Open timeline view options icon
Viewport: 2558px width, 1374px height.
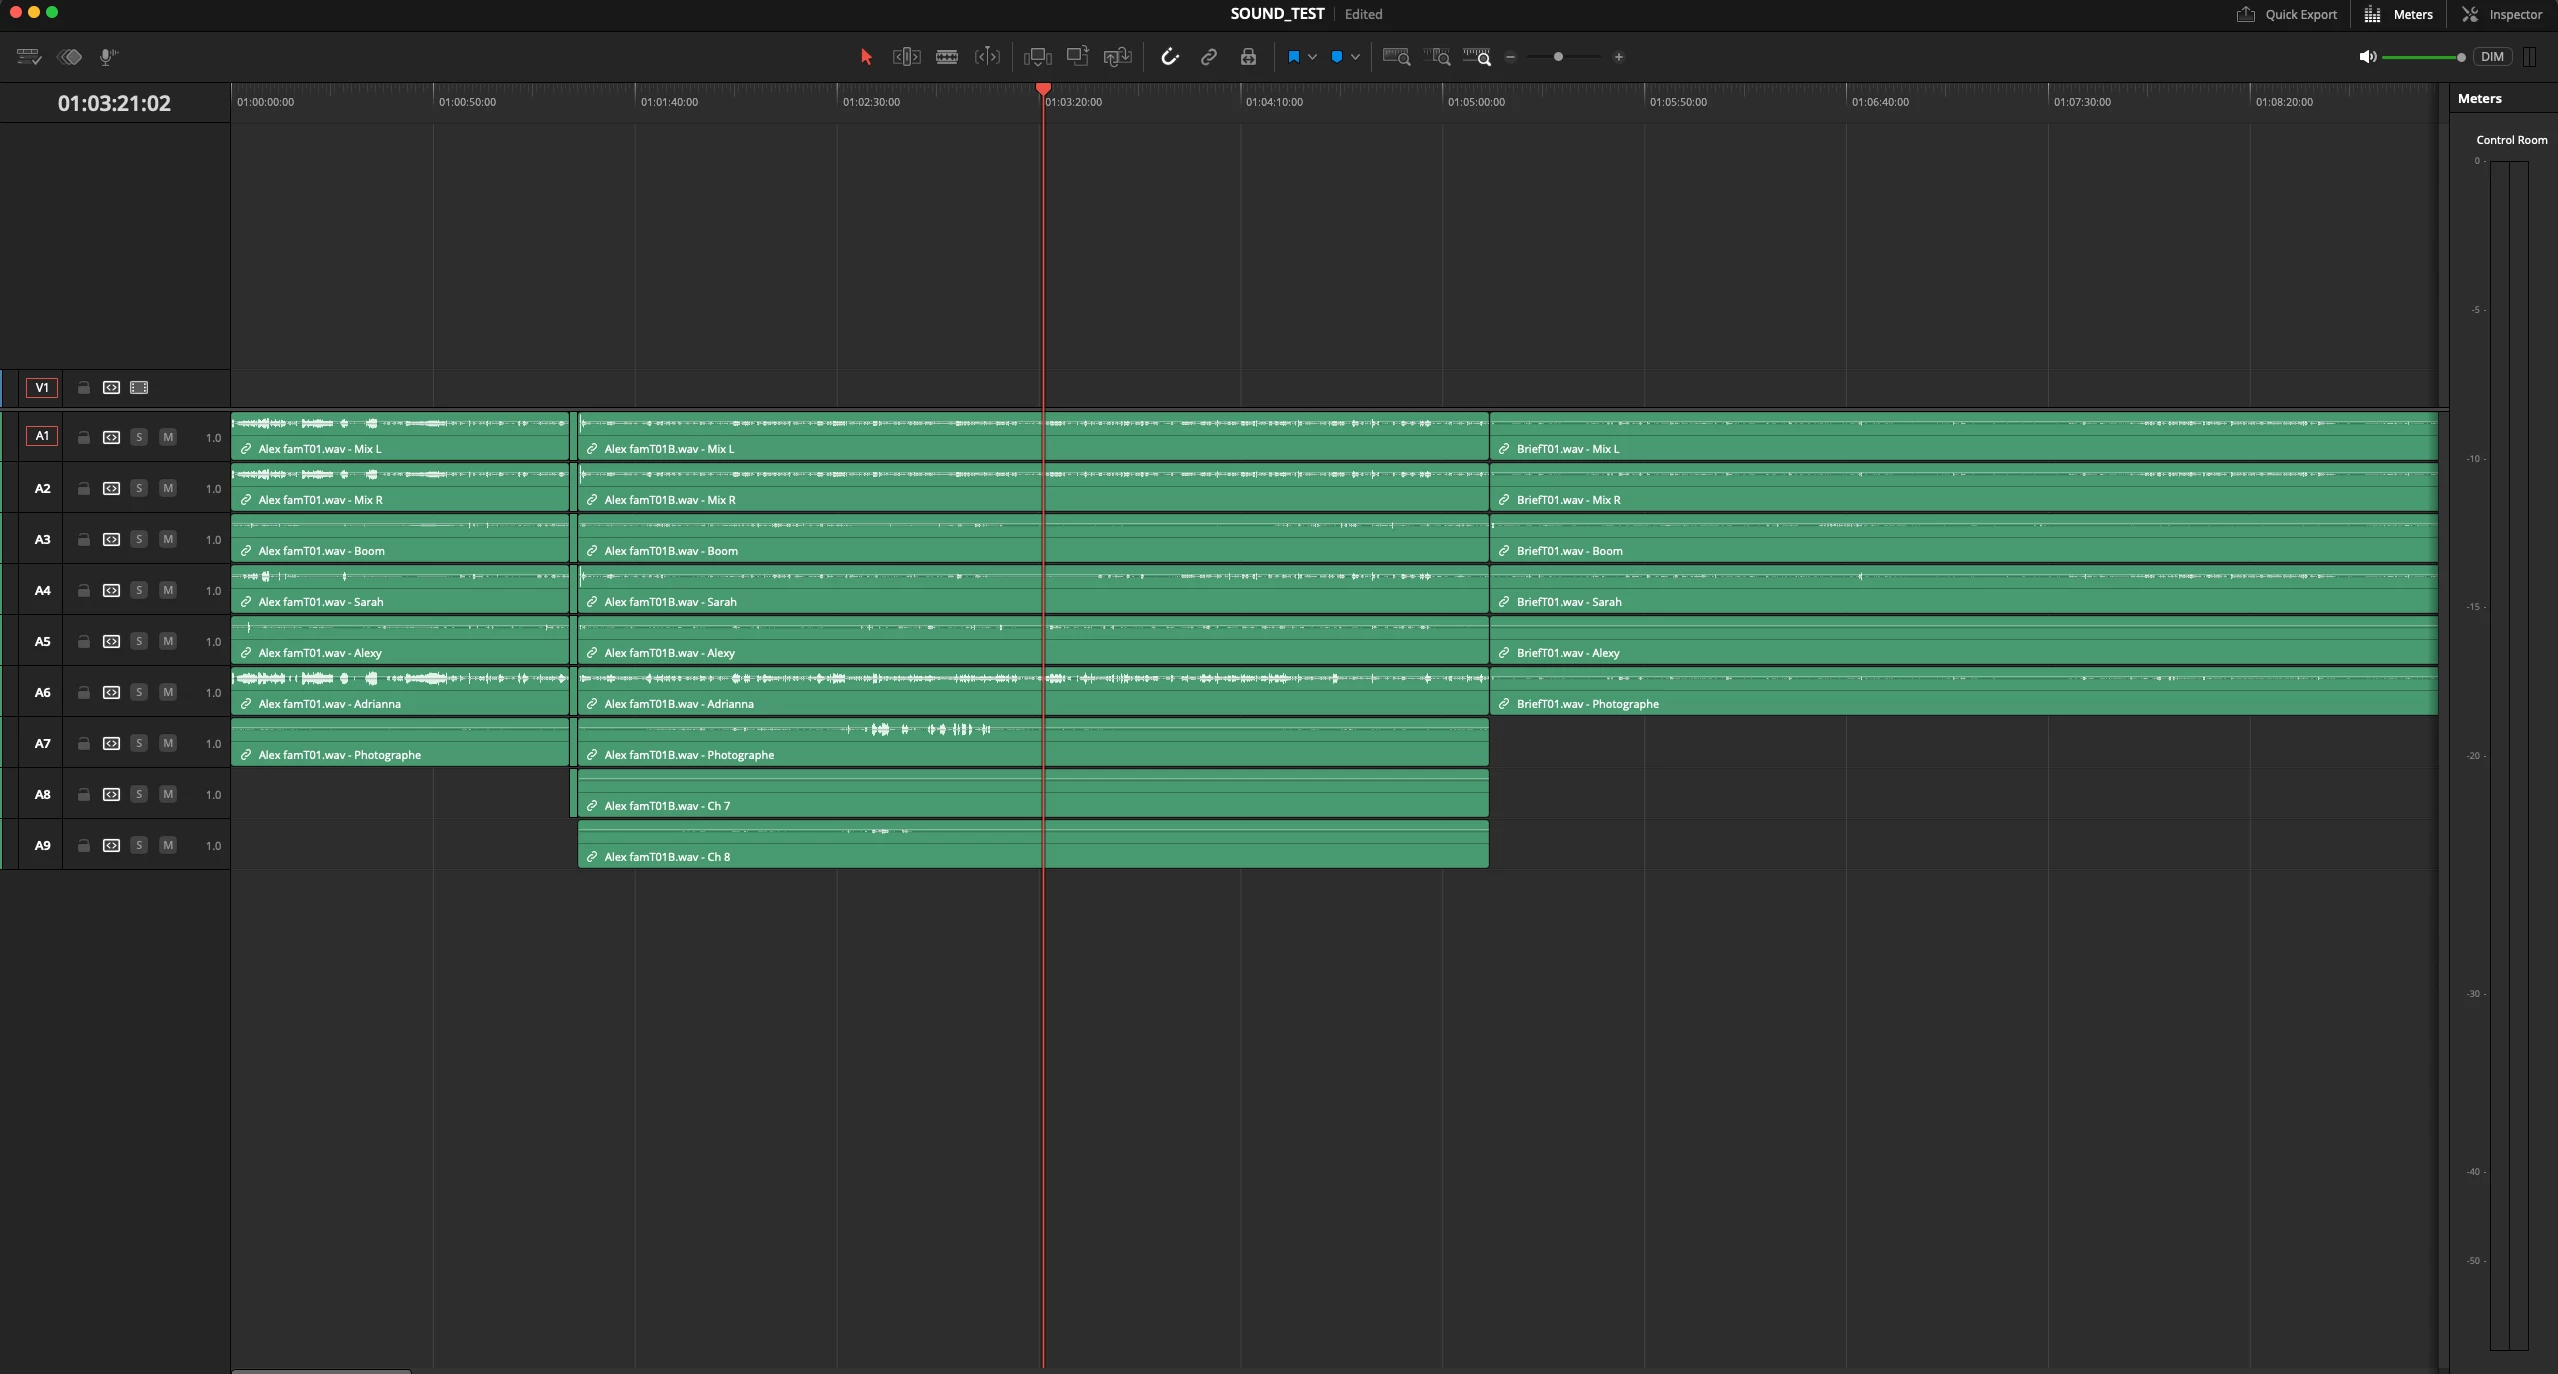point(28,57)
